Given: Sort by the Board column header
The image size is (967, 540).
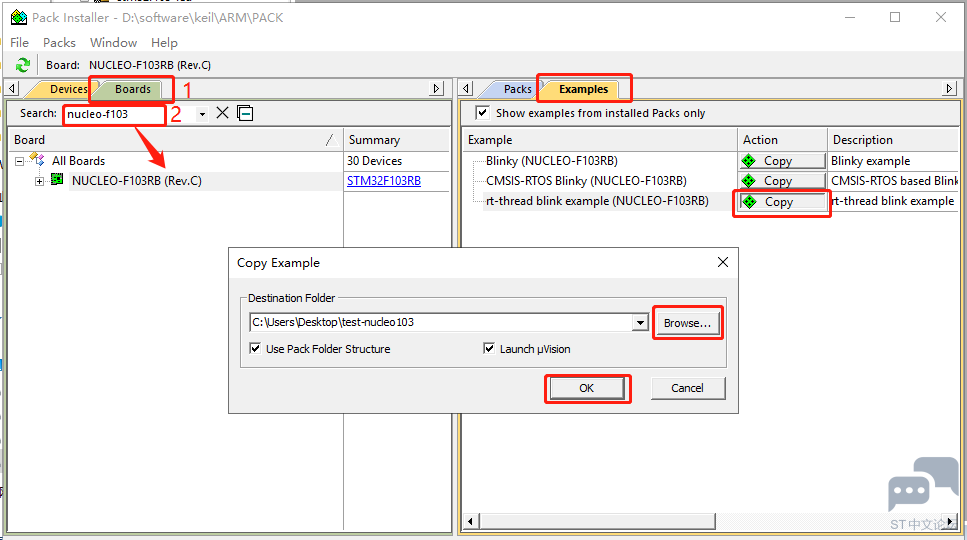Looking at the screenshot, I should [176, 140].
